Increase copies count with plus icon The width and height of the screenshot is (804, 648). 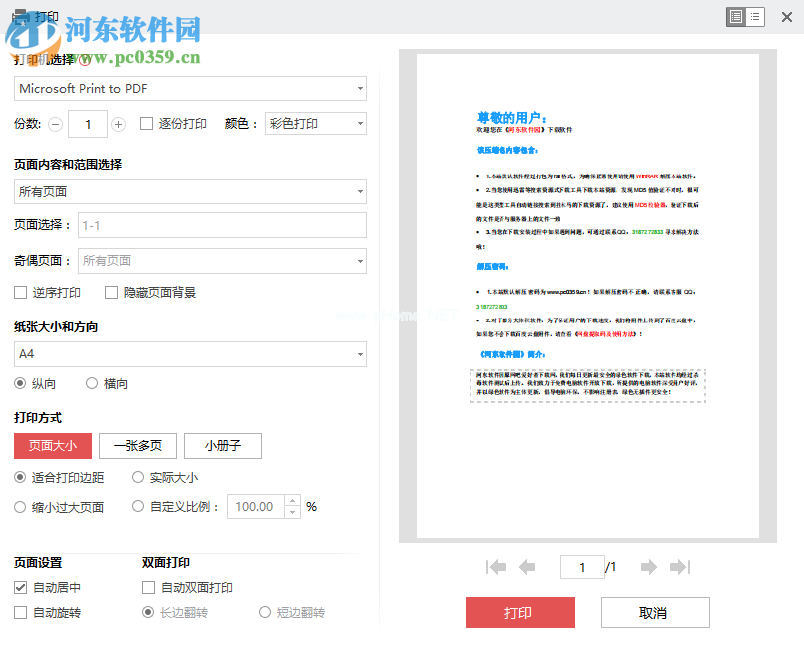(x=119, y=124)
